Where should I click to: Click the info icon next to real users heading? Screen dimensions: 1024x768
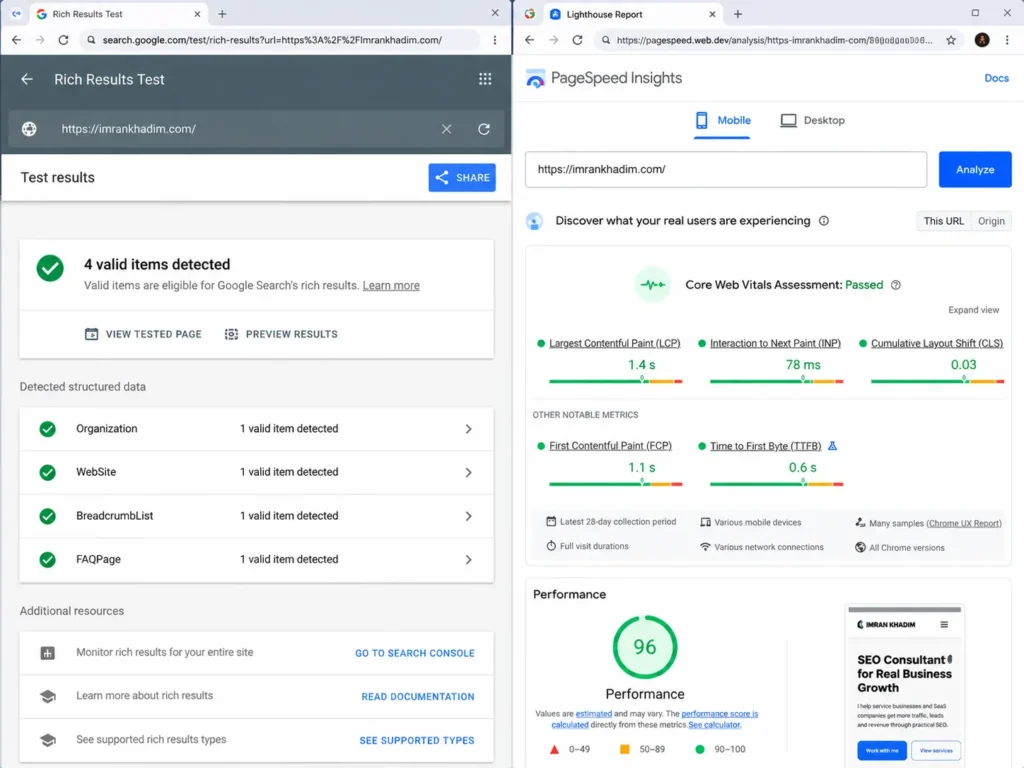tap(824, 221)
